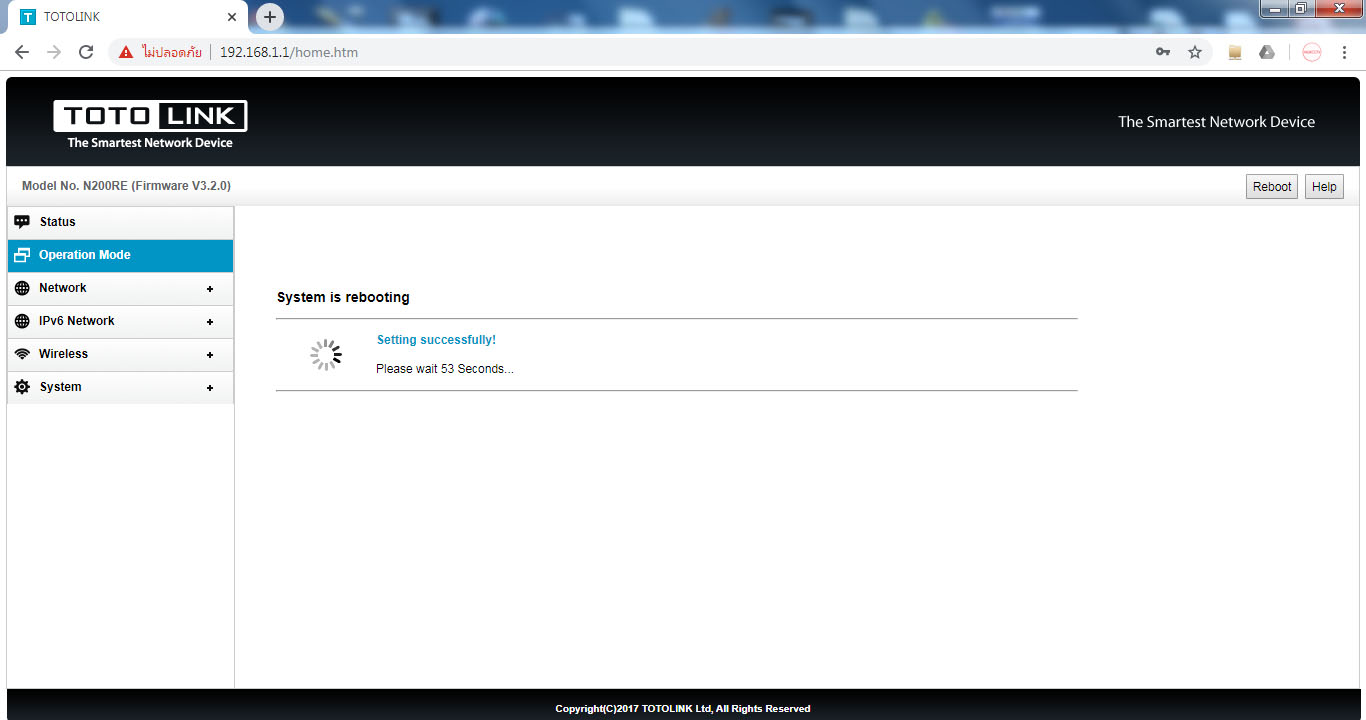Click the address bar URL 192.168.1.1/home.htm
This screenshot has height=720, width=1366.
(289, 52)
